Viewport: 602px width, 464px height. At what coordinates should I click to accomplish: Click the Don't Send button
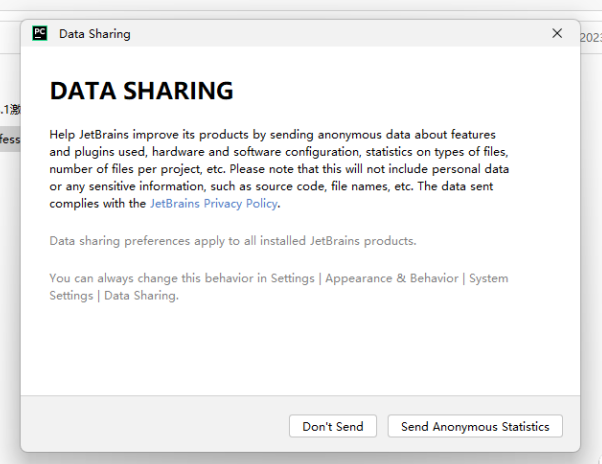click(x=332, y=426)
